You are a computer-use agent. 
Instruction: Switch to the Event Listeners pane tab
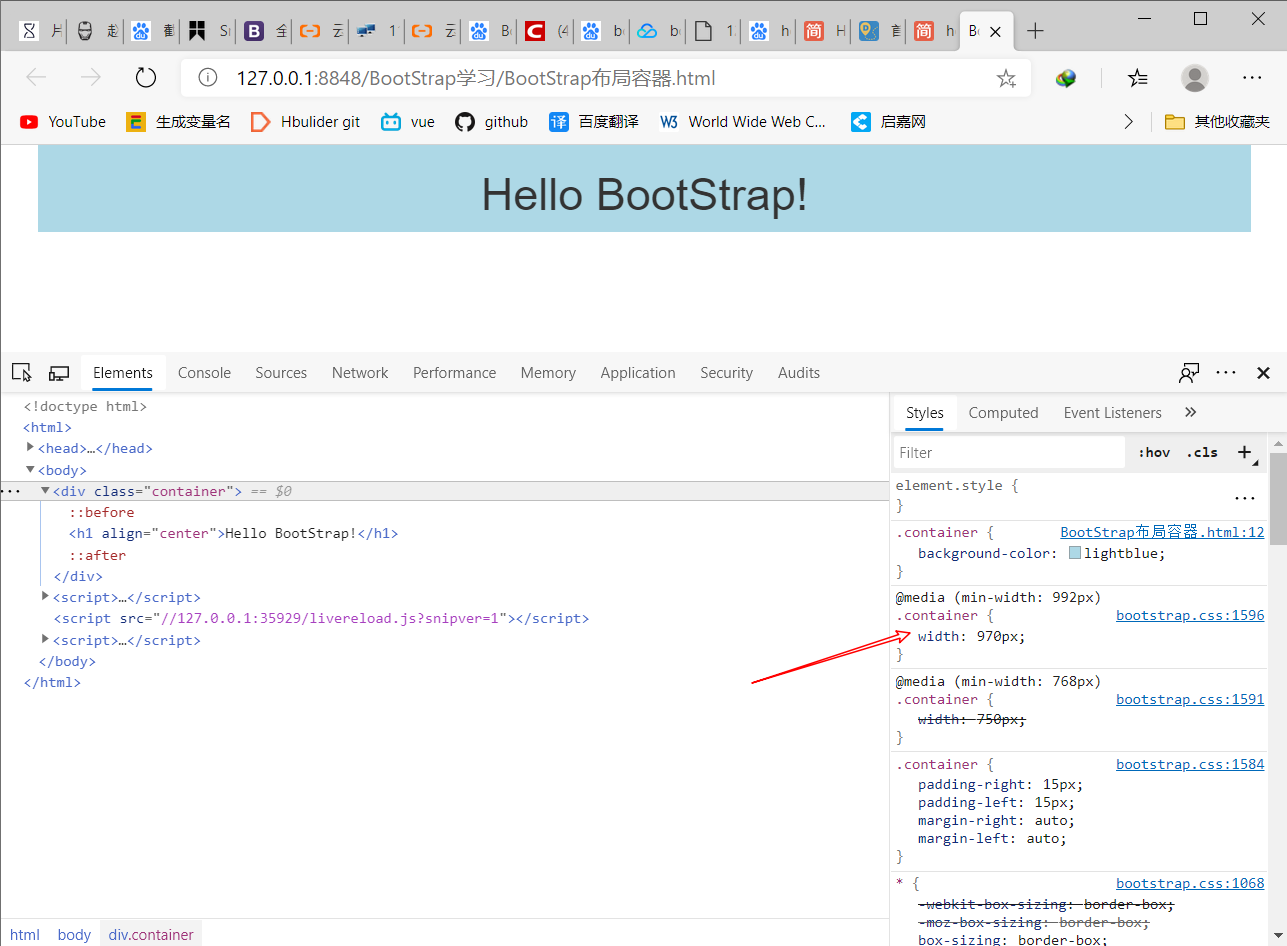(1112, 412)
